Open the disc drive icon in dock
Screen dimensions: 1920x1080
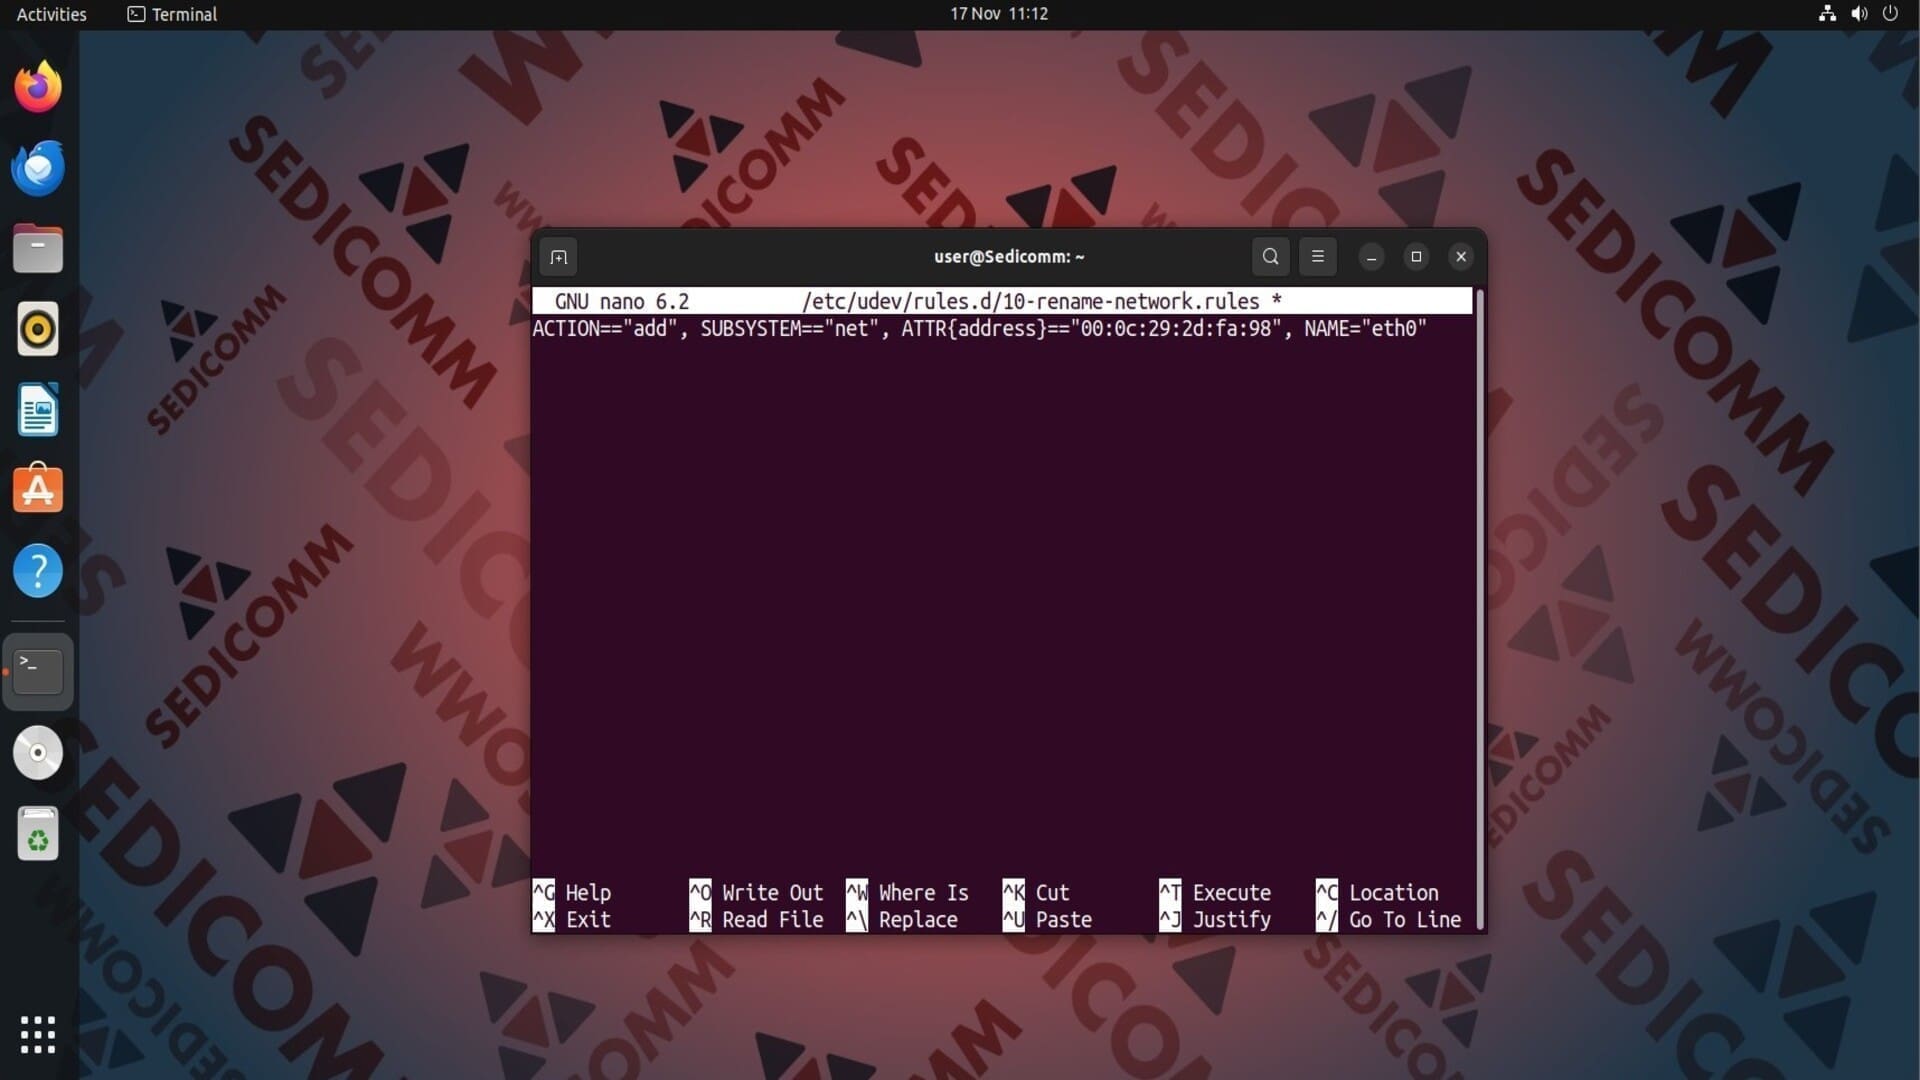click(38, 753)
